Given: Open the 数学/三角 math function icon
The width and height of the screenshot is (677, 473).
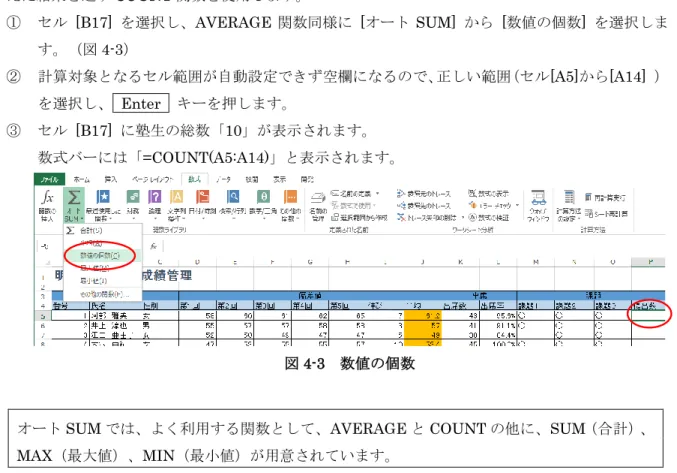Looking at the screenshot, I should [x=263, y=197].
